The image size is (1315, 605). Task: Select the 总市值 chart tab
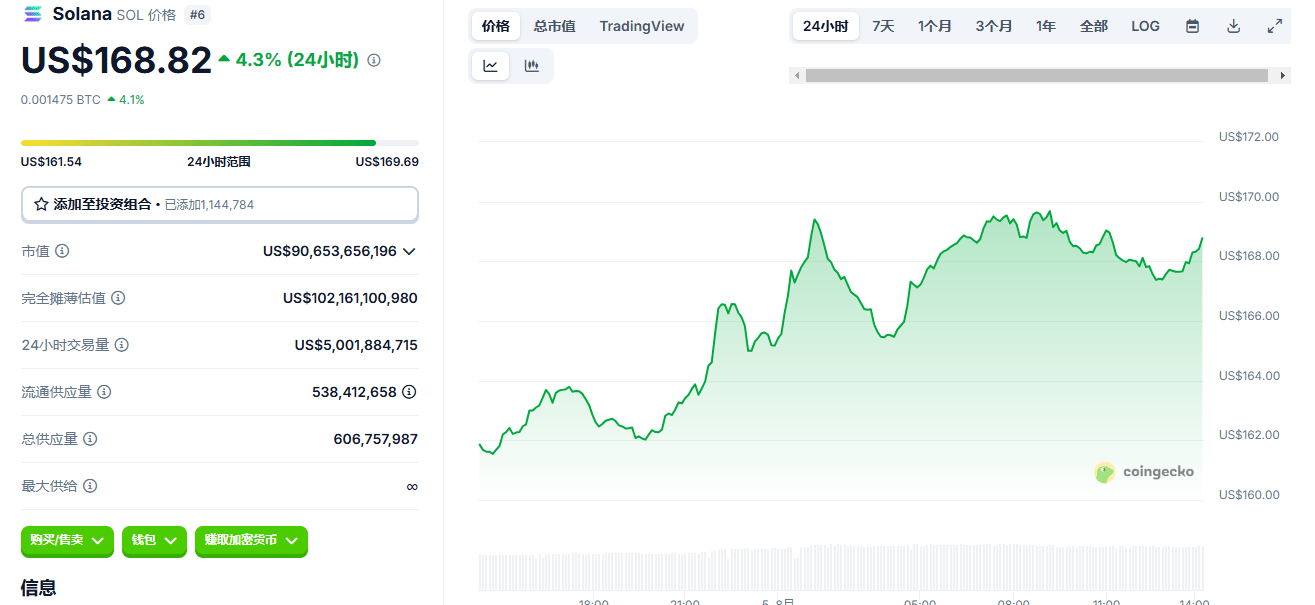click(x=554, y=26)
